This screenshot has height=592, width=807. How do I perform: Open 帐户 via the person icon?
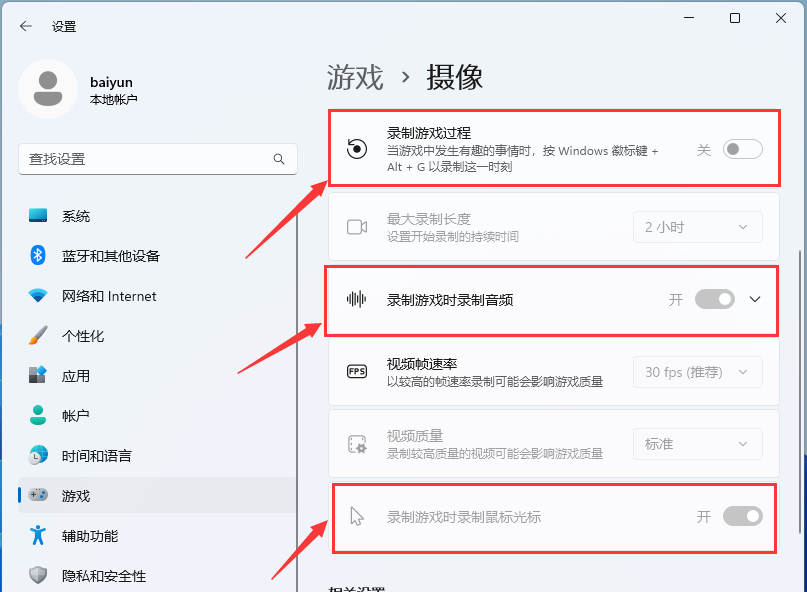(38, 416)
